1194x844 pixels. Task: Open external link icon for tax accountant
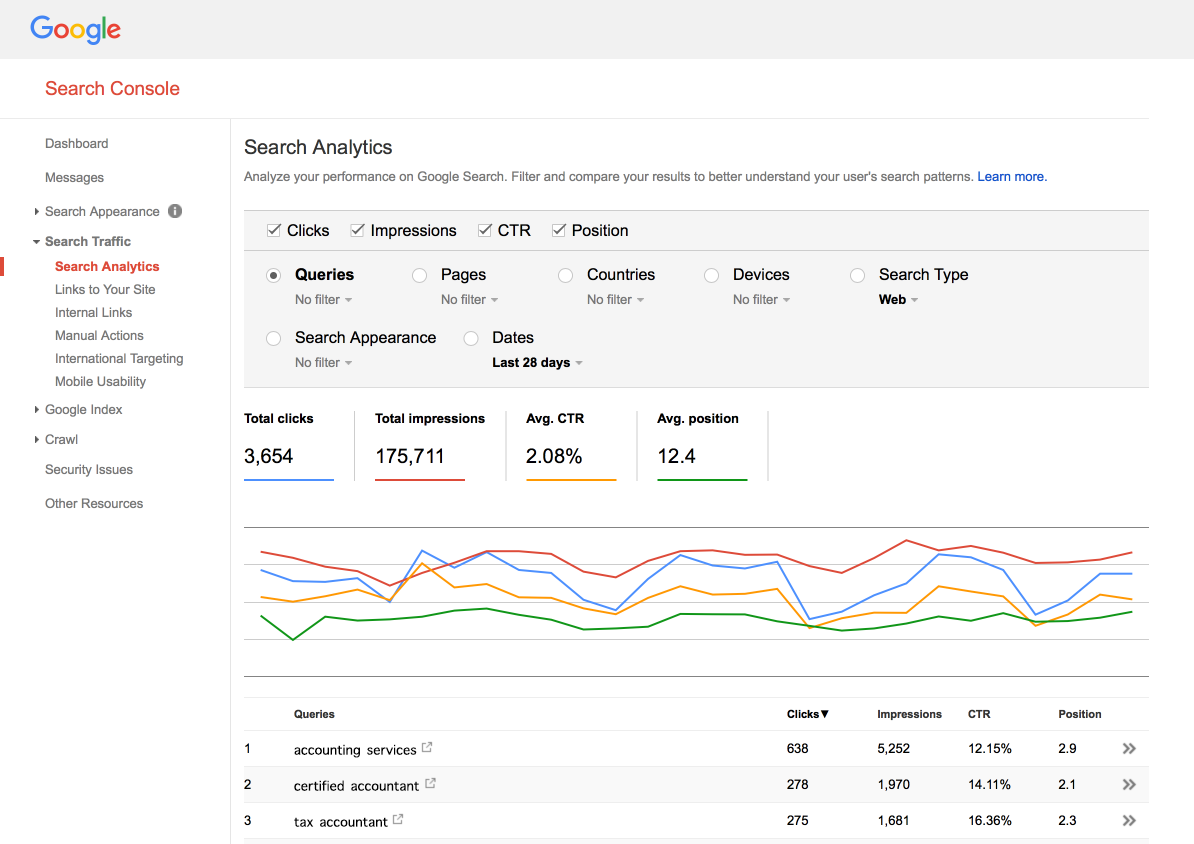398,820
